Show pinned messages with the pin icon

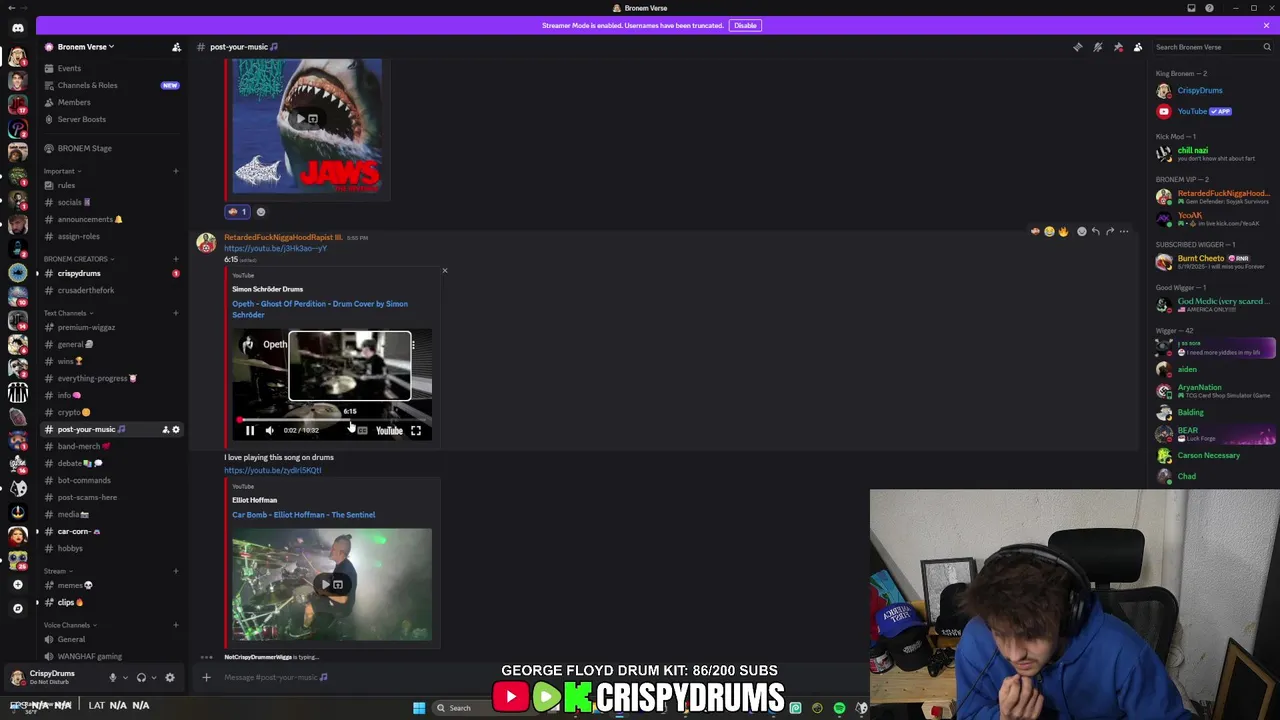[1118, 47]
